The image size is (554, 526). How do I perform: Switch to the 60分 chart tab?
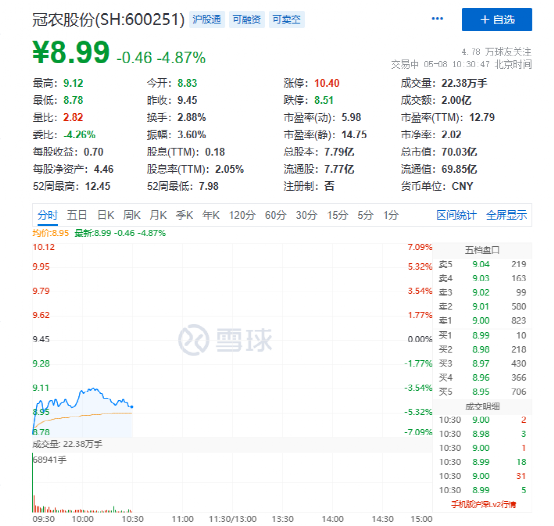click(276, 215)
